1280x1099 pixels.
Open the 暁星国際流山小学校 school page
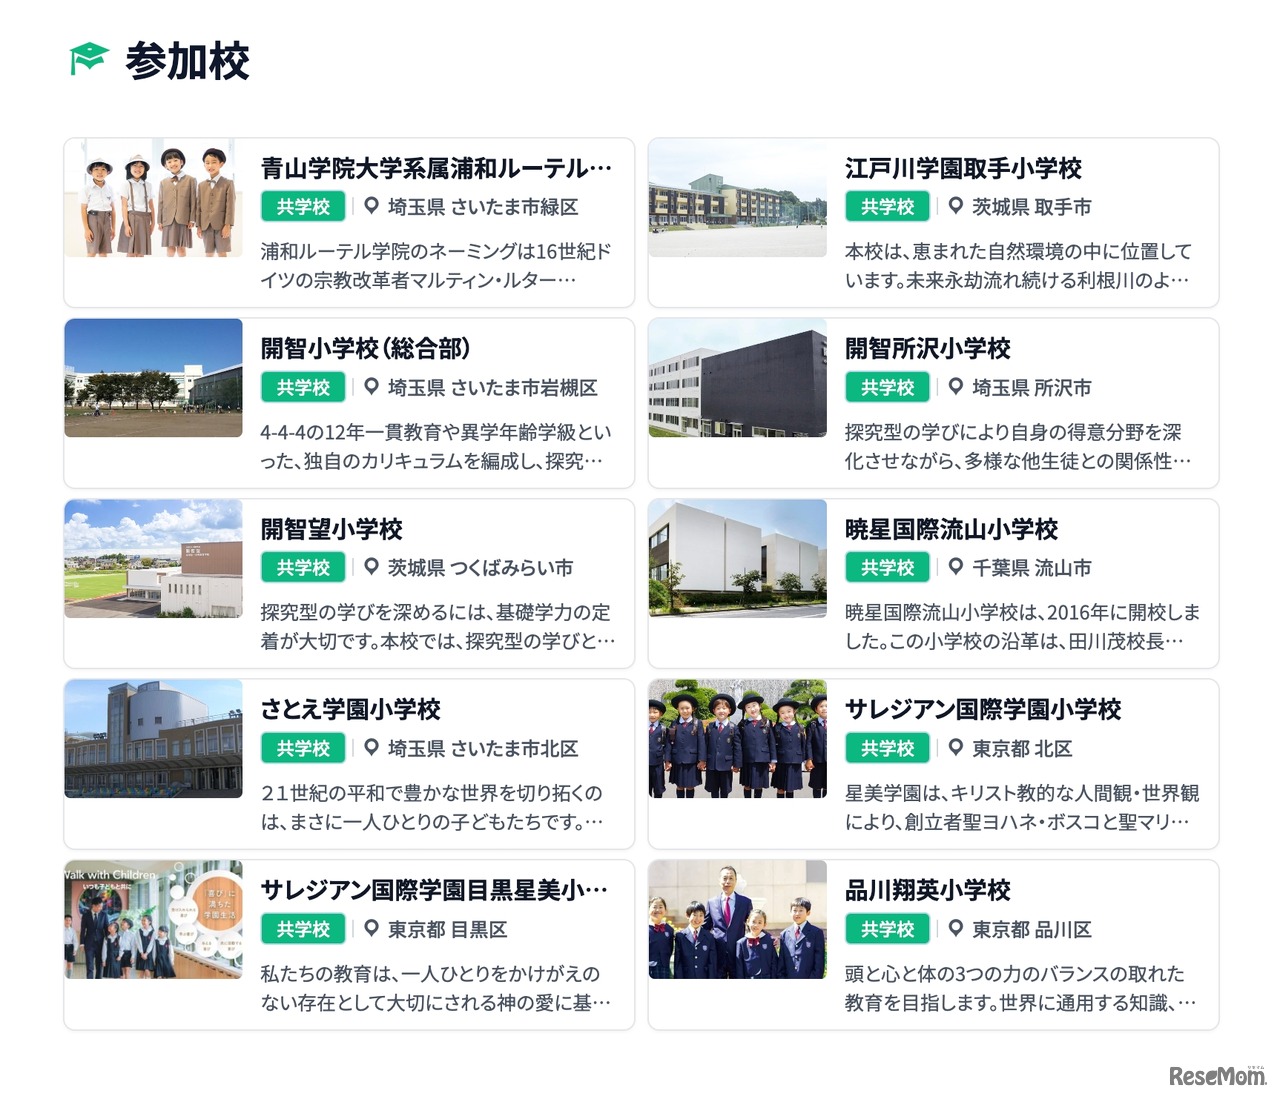point(951,530)
